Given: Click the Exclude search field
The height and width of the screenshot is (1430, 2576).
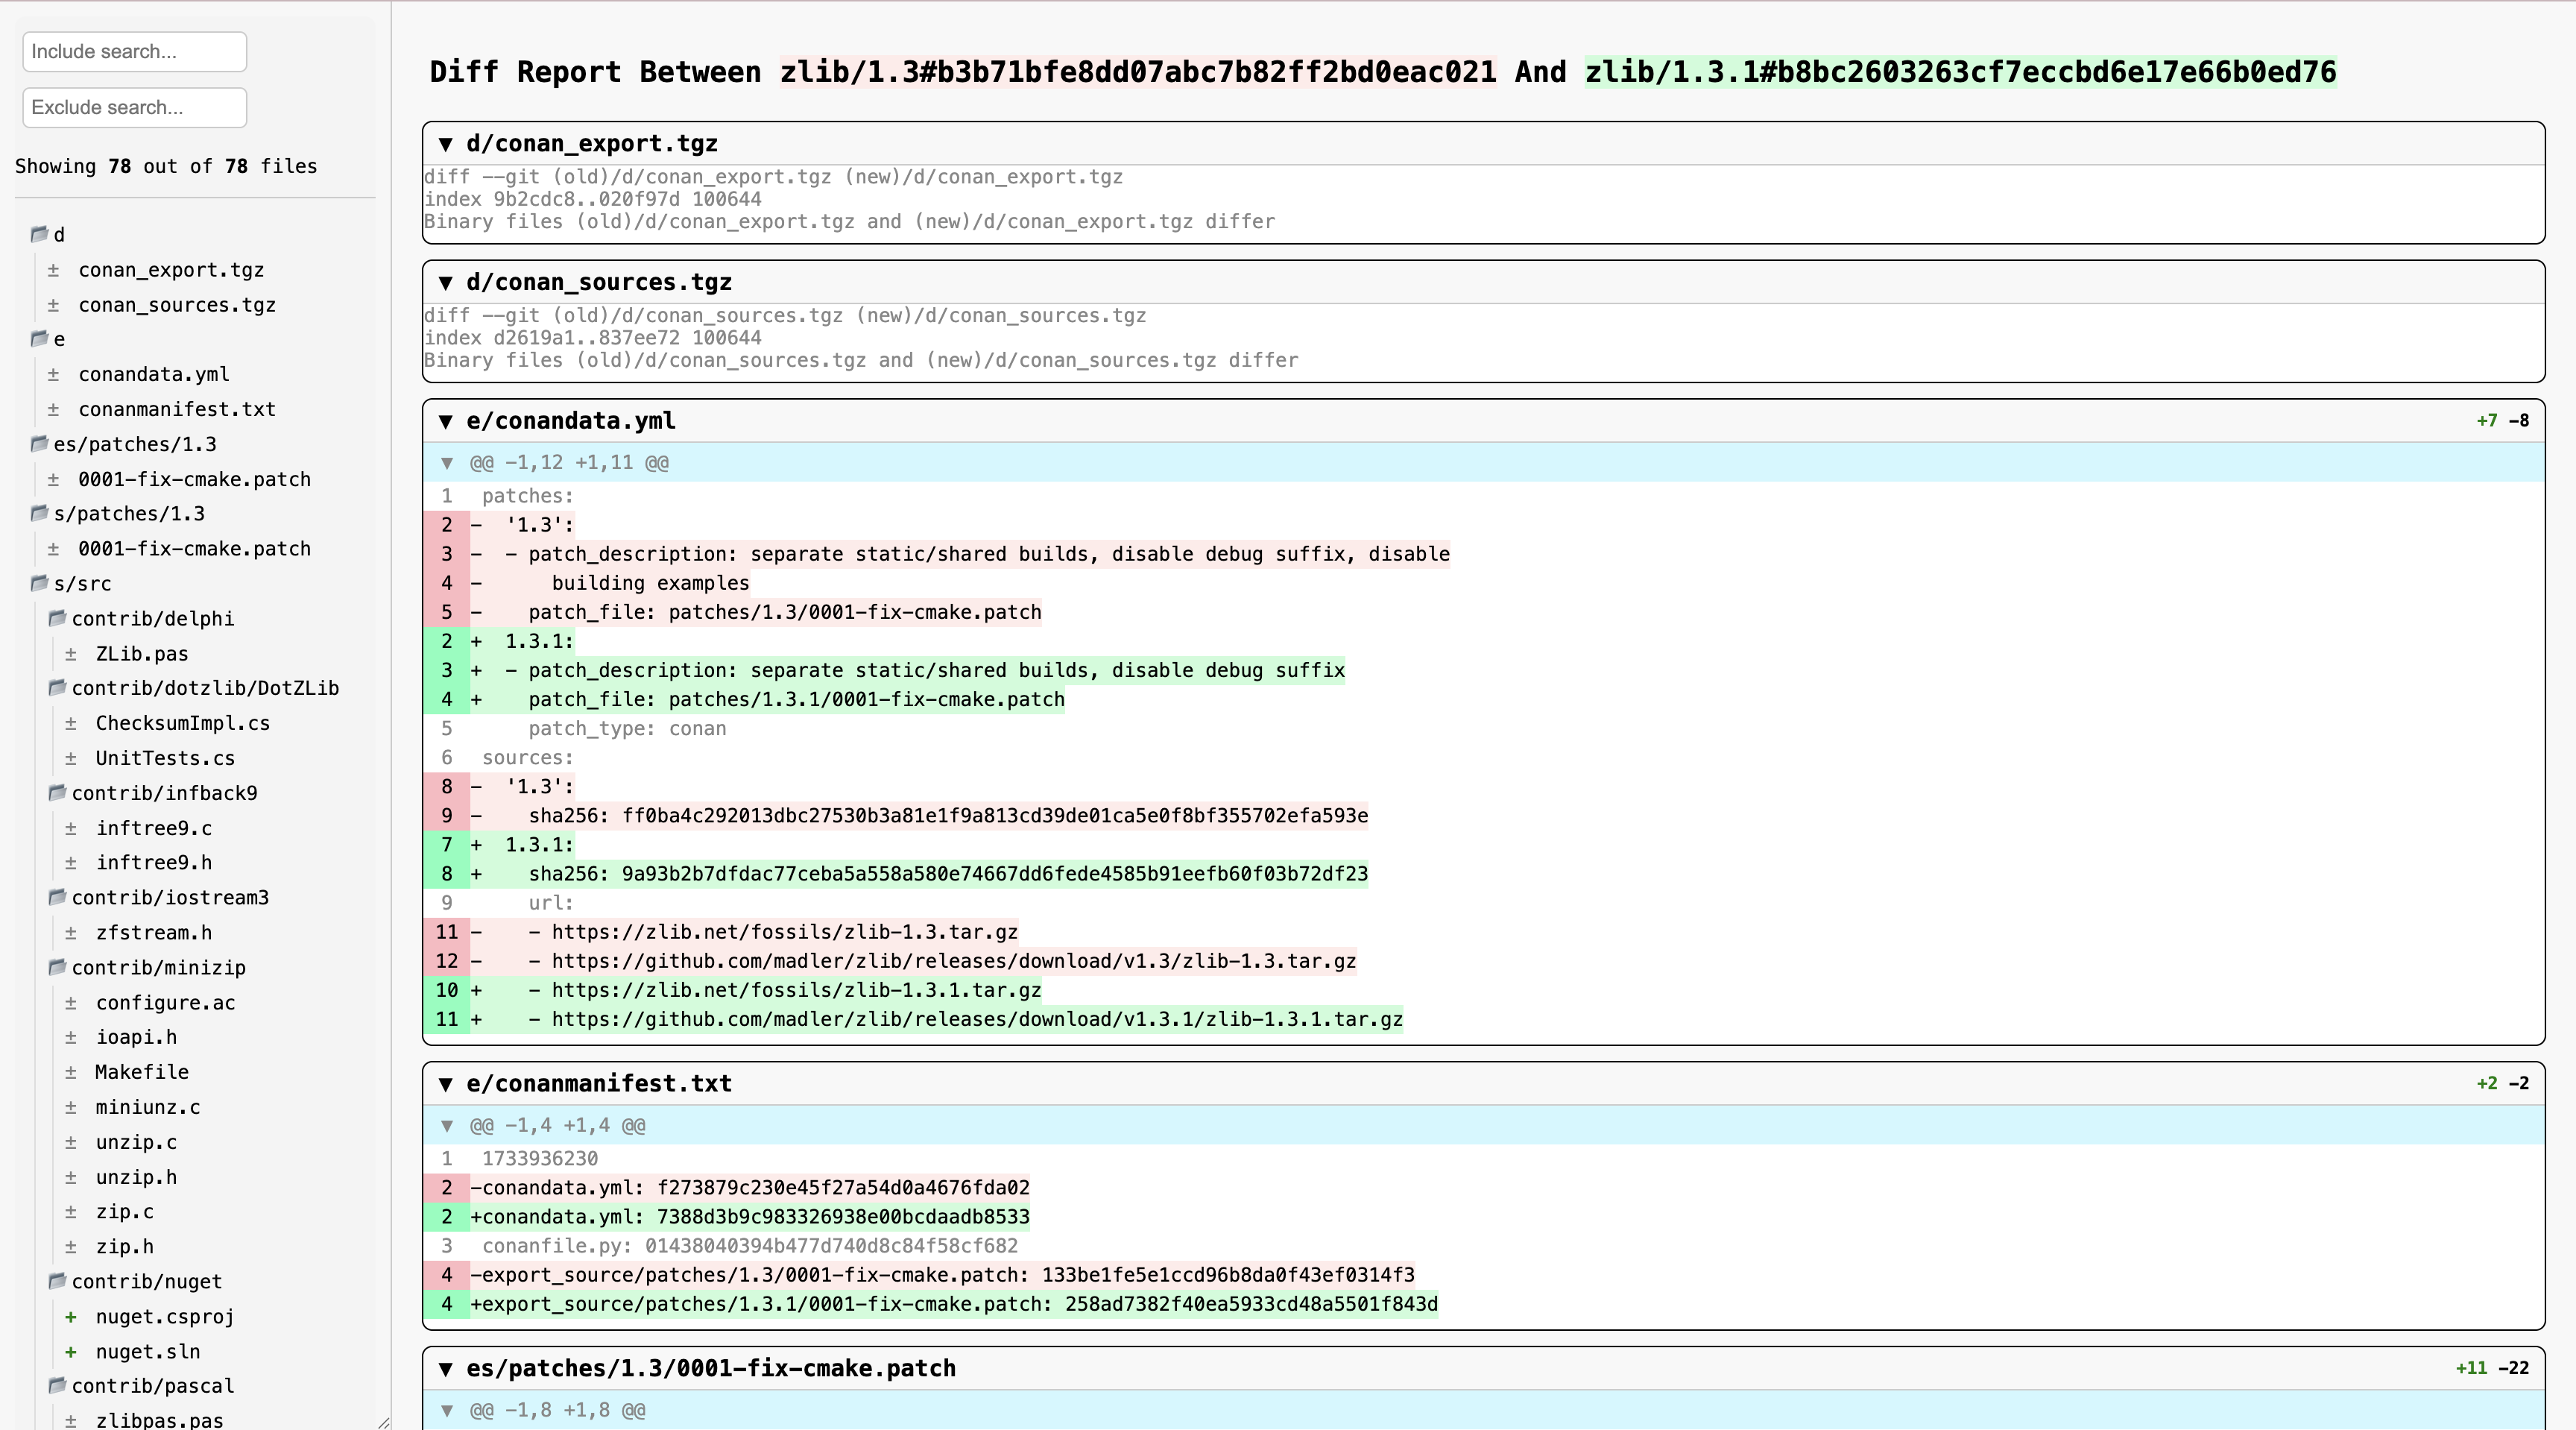Looking at the screenshot, I should click(134, 107).
